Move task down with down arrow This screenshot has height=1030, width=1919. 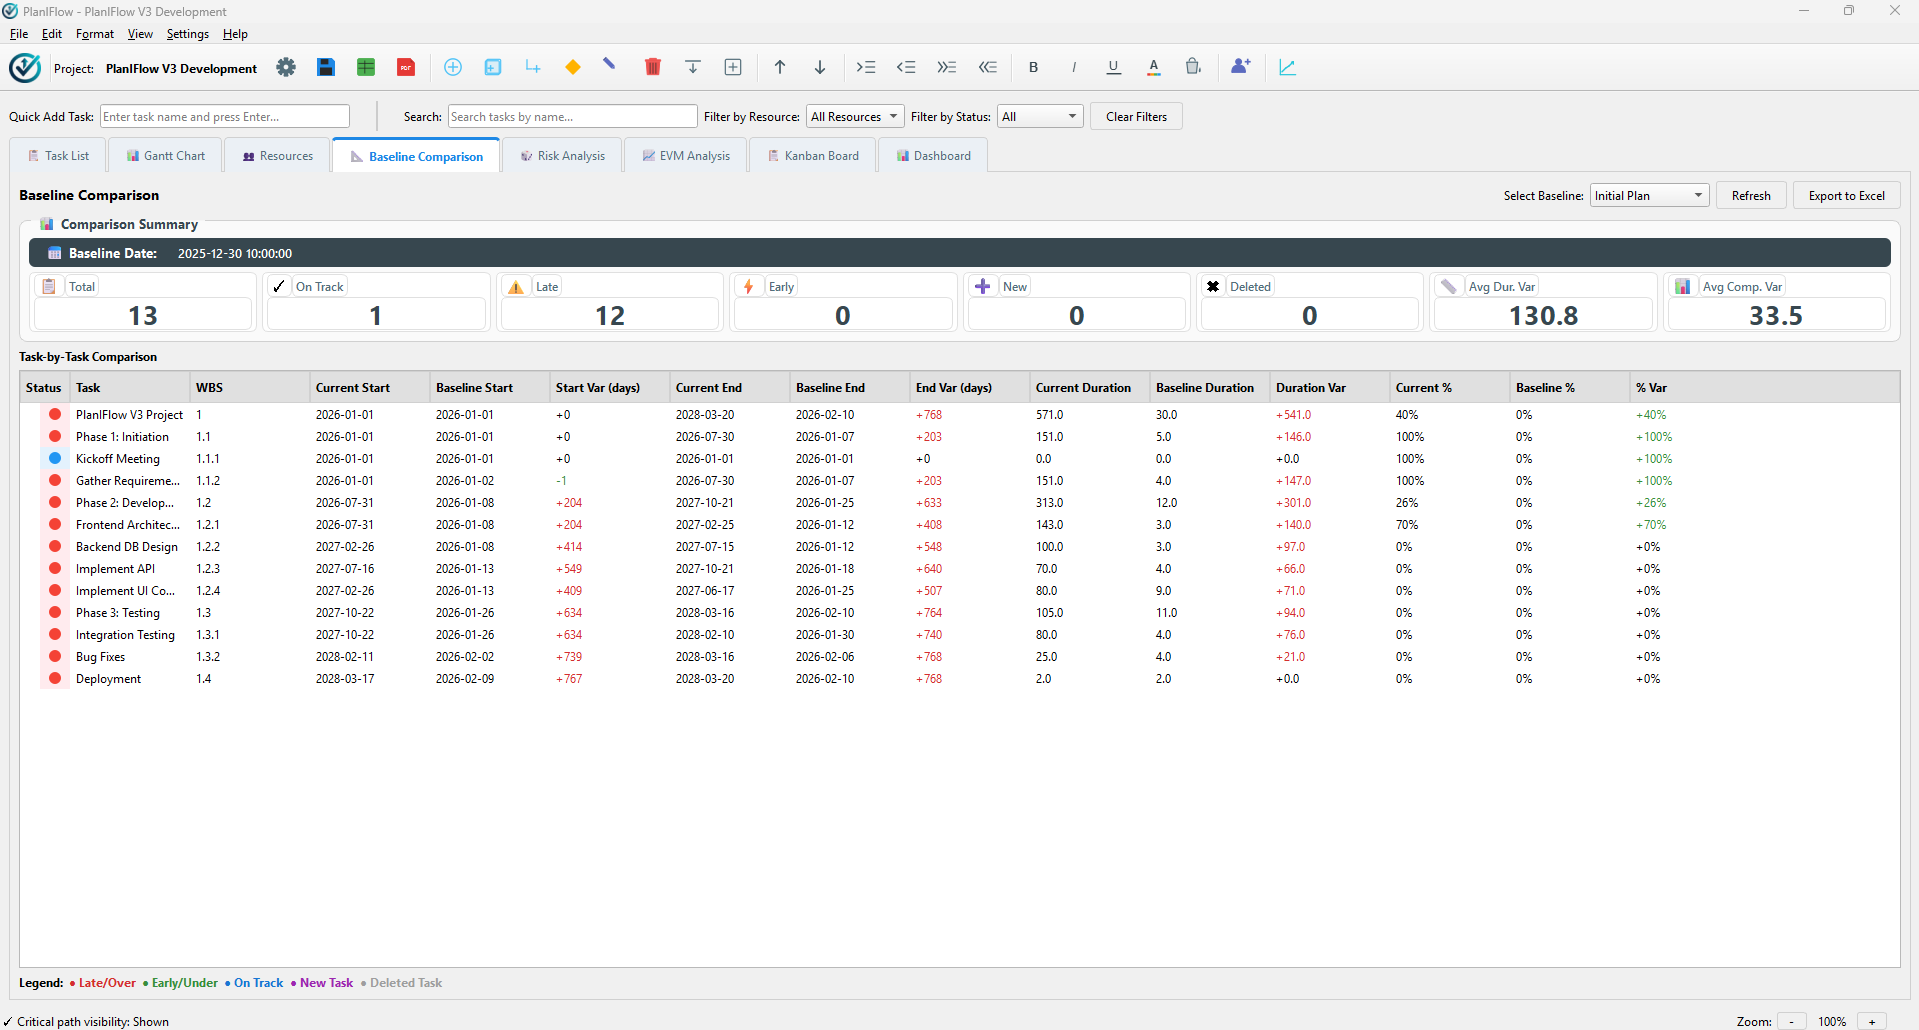point(820,67)
